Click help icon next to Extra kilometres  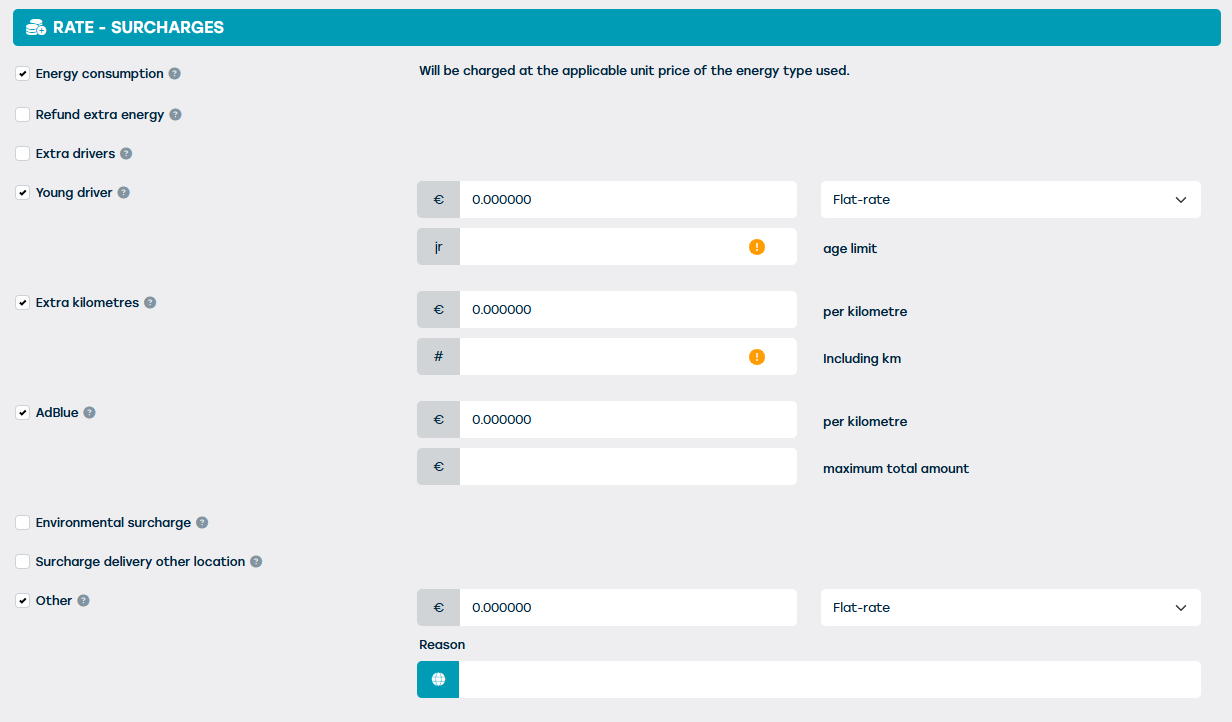[150, 303]
